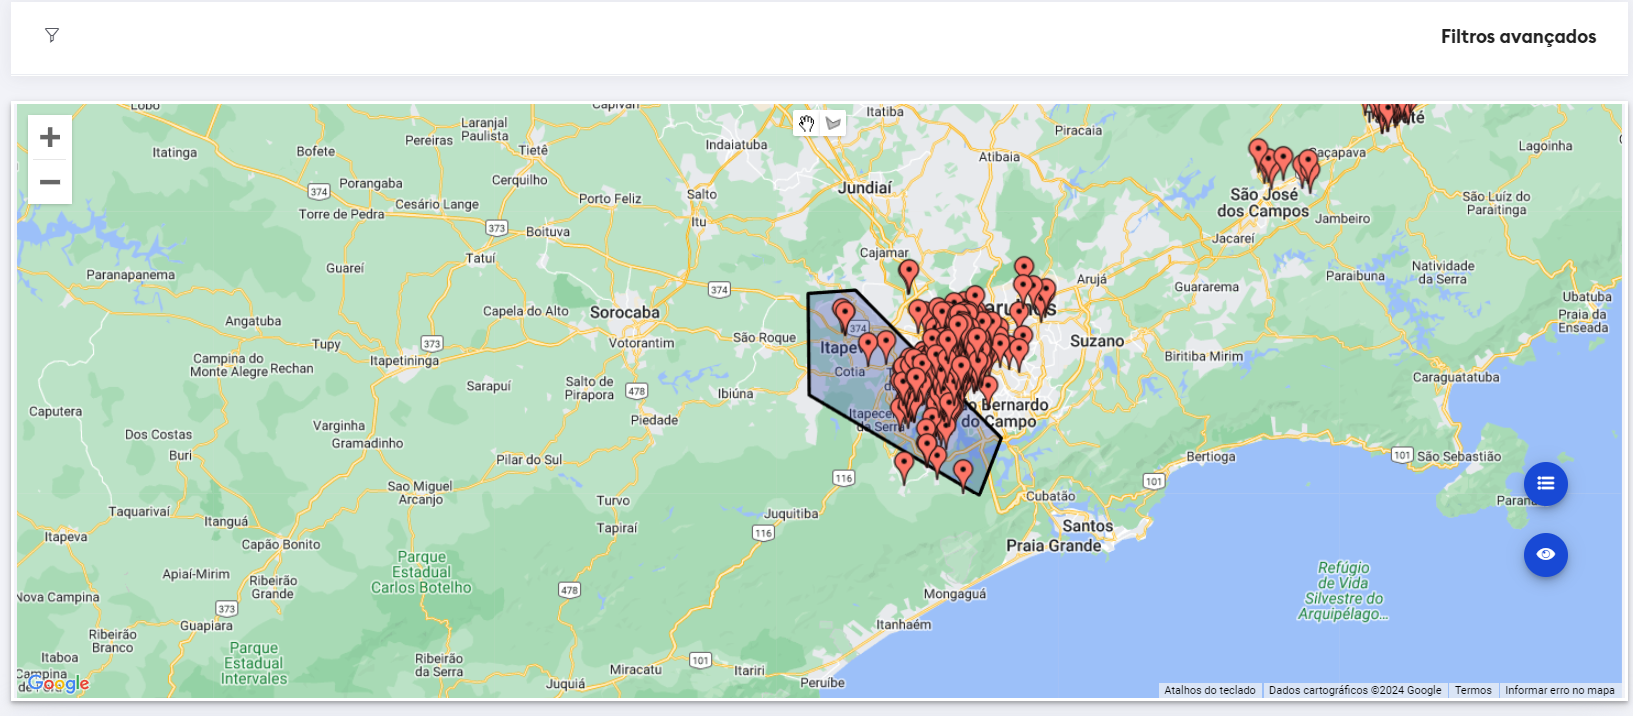The width and height of the screenshot is (1633, 716).
Task: Click the Boituva label
Action: pos(548,232)
